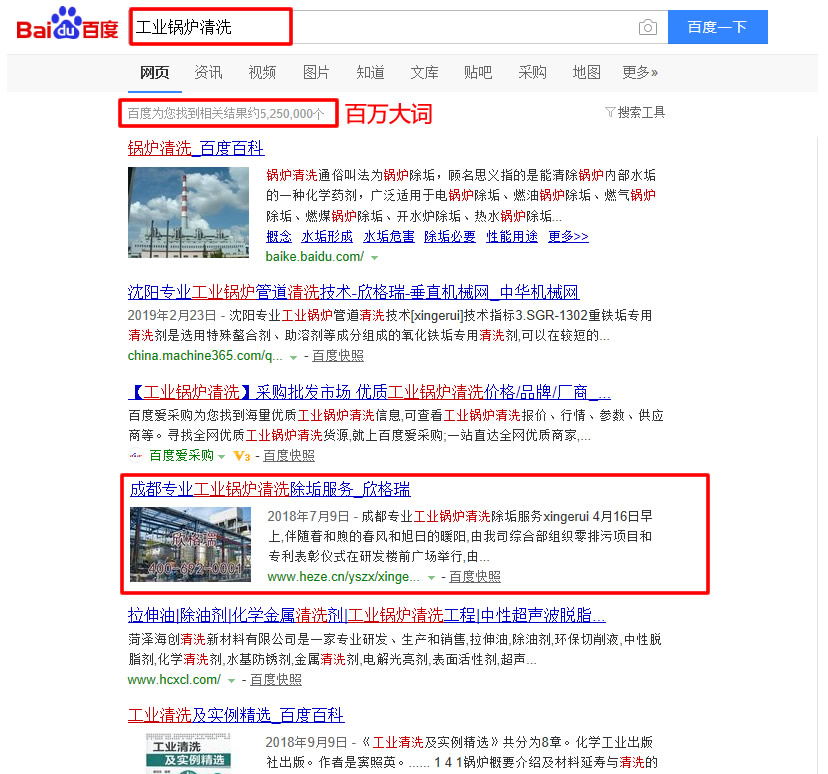Click the baike.baidu.com/ URL

(x=315, y=257)
